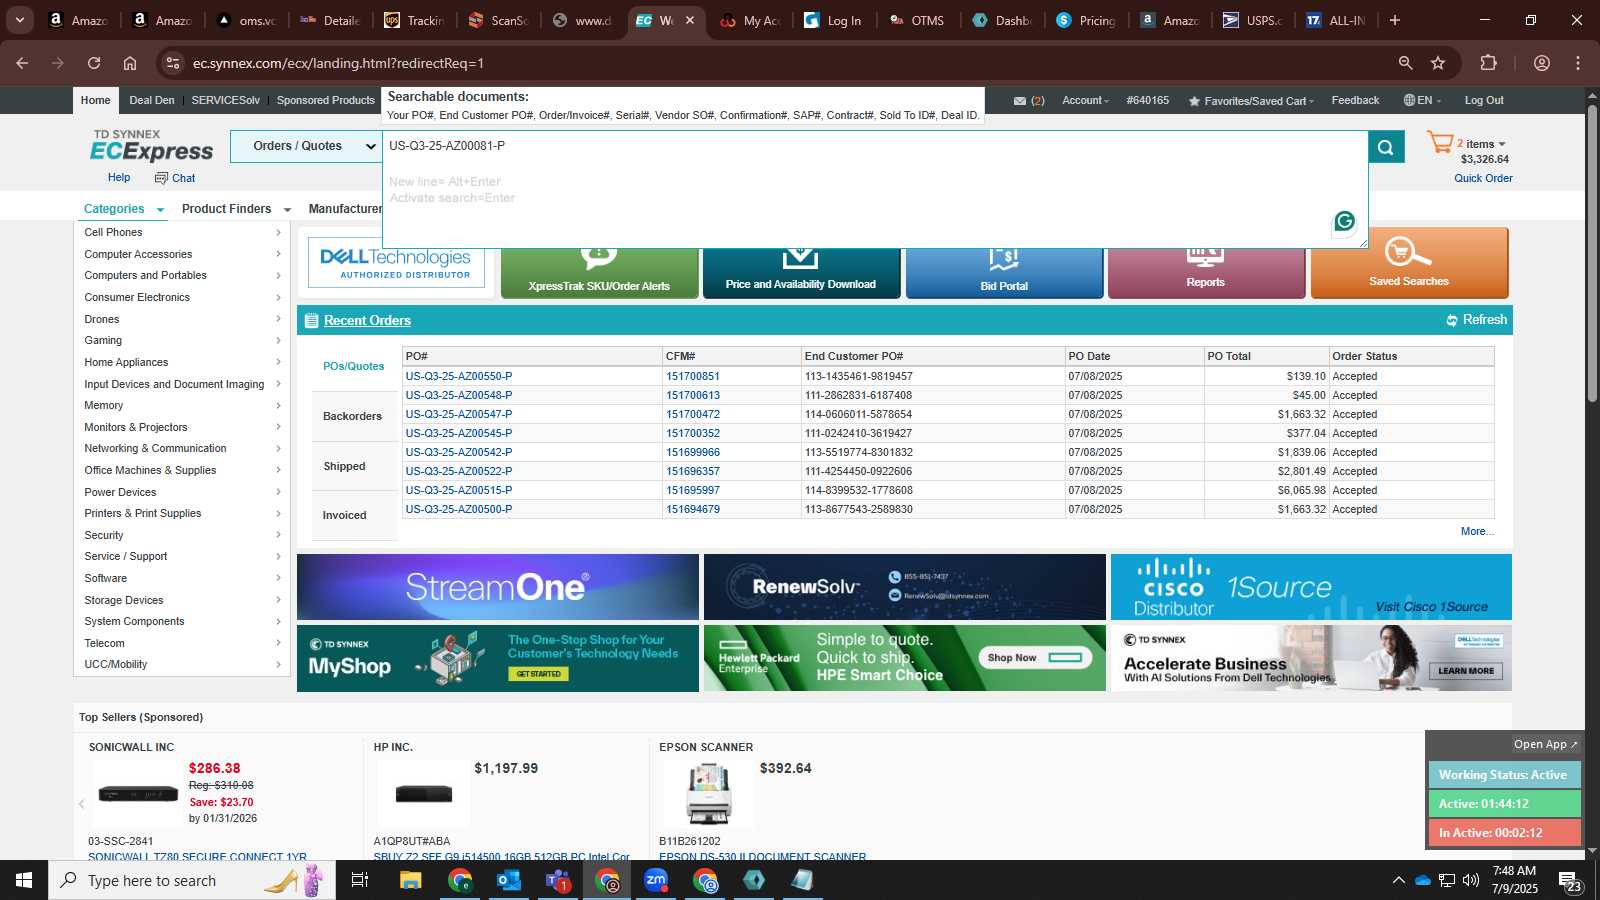The width and height of the screenshot is (1600, 900).
Task: Open Chrome three-dot menu
Action: 1578,63
